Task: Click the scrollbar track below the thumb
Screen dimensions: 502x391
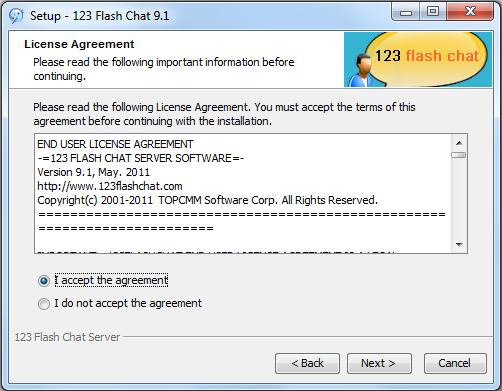Action: click(459, 198)
